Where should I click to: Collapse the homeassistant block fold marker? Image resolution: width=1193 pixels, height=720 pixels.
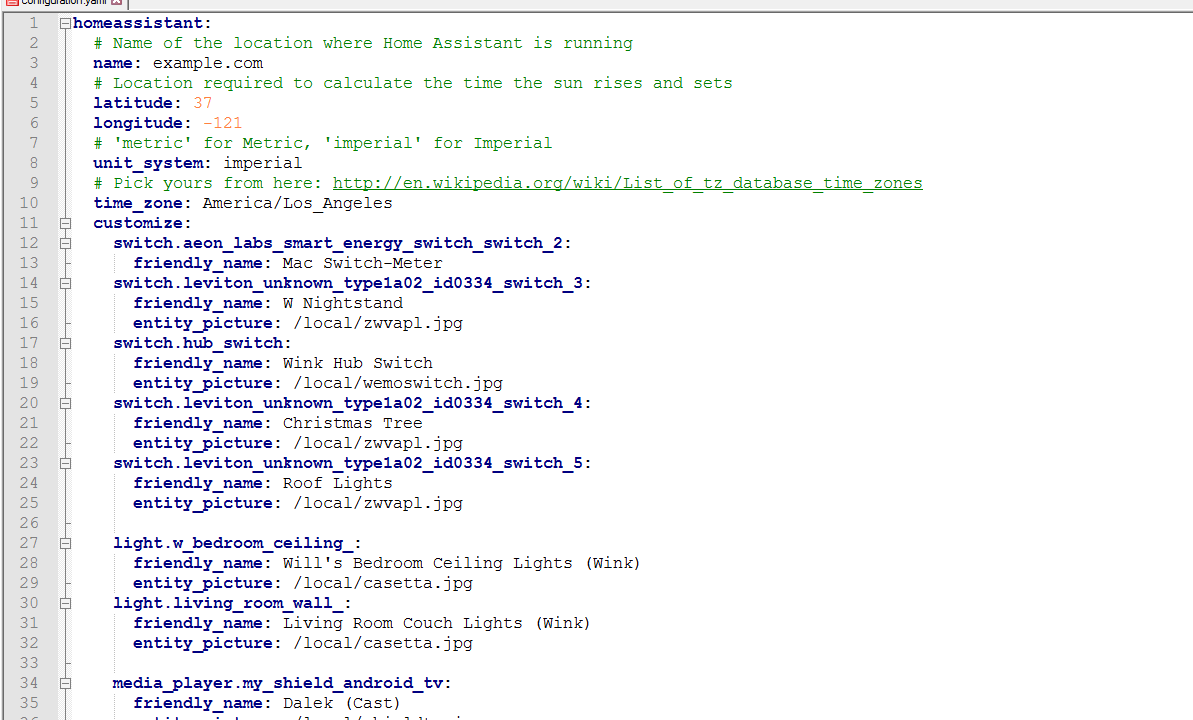65,24
